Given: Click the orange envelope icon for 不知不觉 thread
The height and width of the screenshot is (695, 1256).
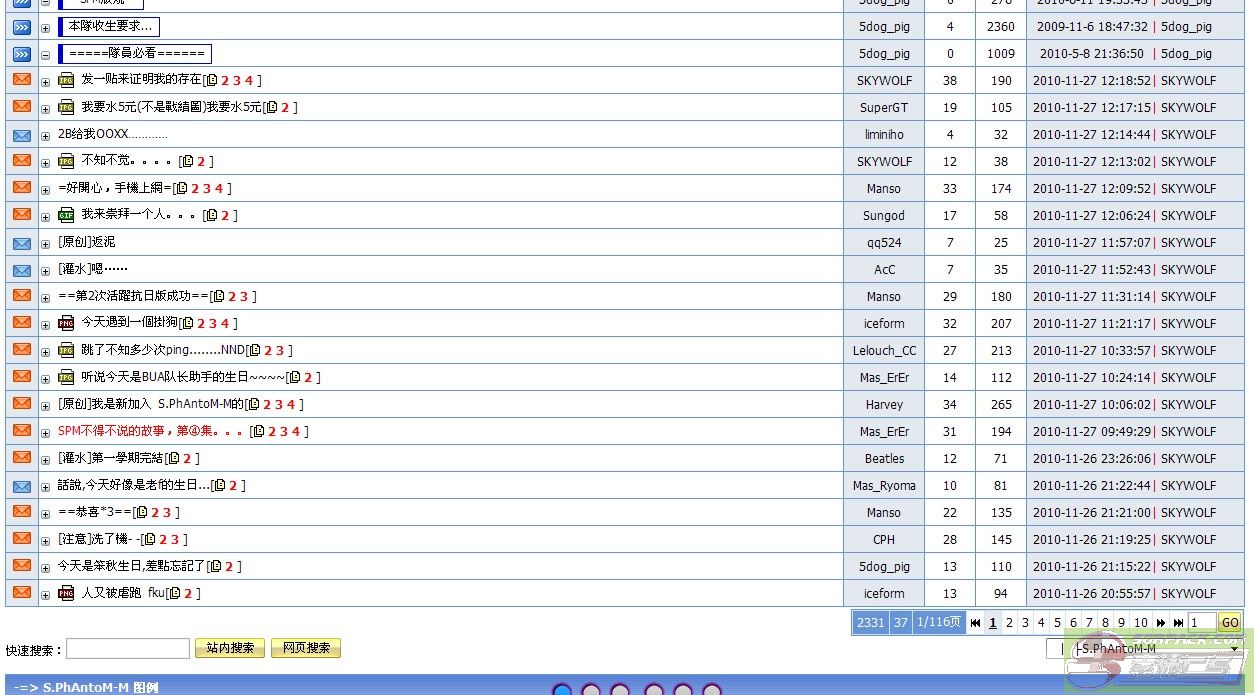Looking at the screenshot, I should click(x=22, y=161).
